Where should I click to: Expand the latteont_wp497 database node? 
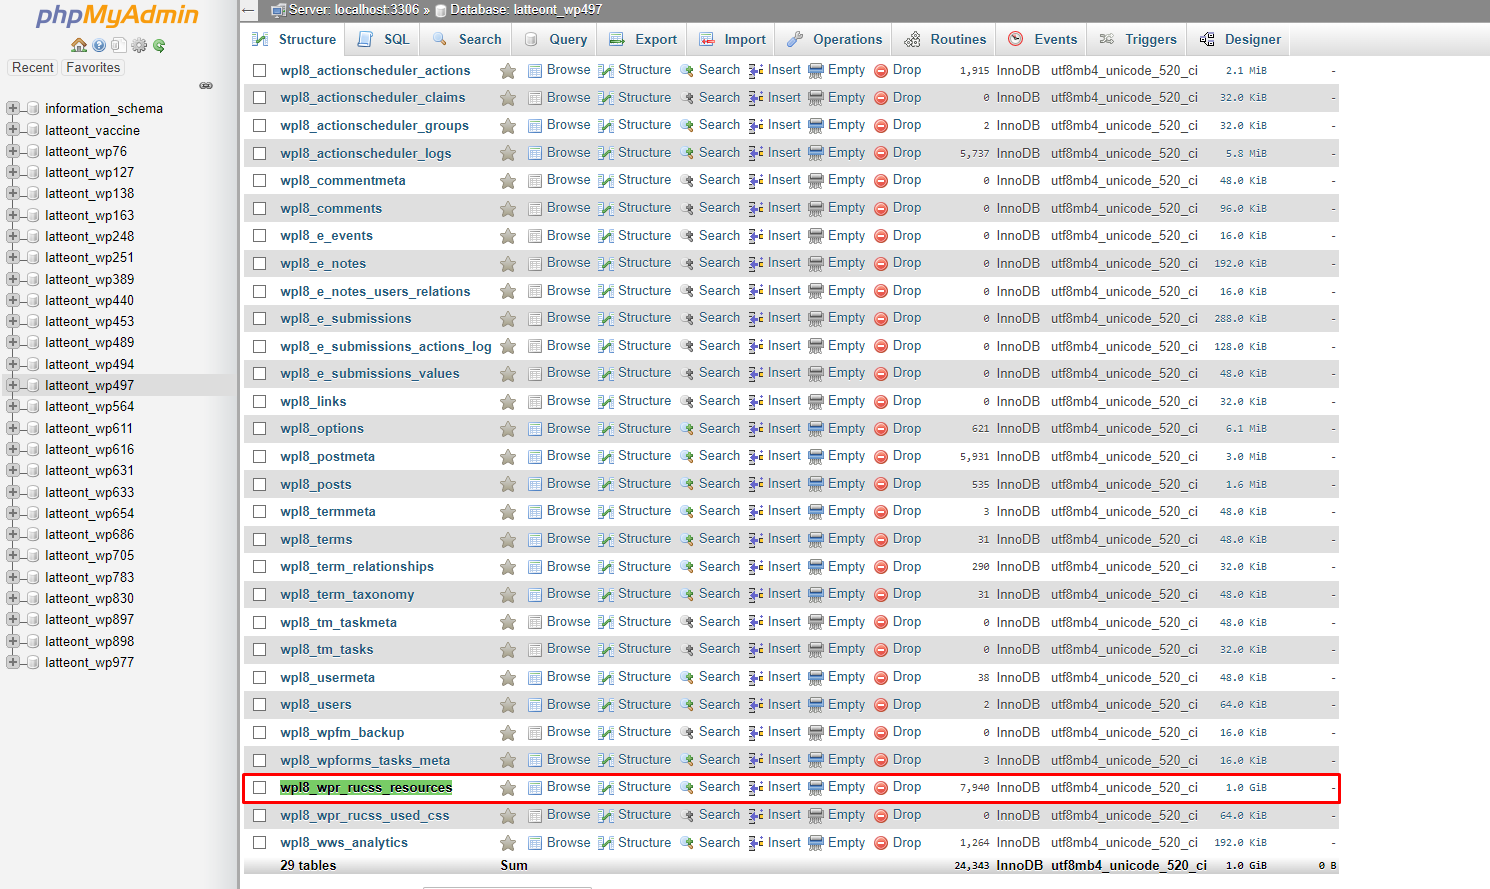[13, 385]
